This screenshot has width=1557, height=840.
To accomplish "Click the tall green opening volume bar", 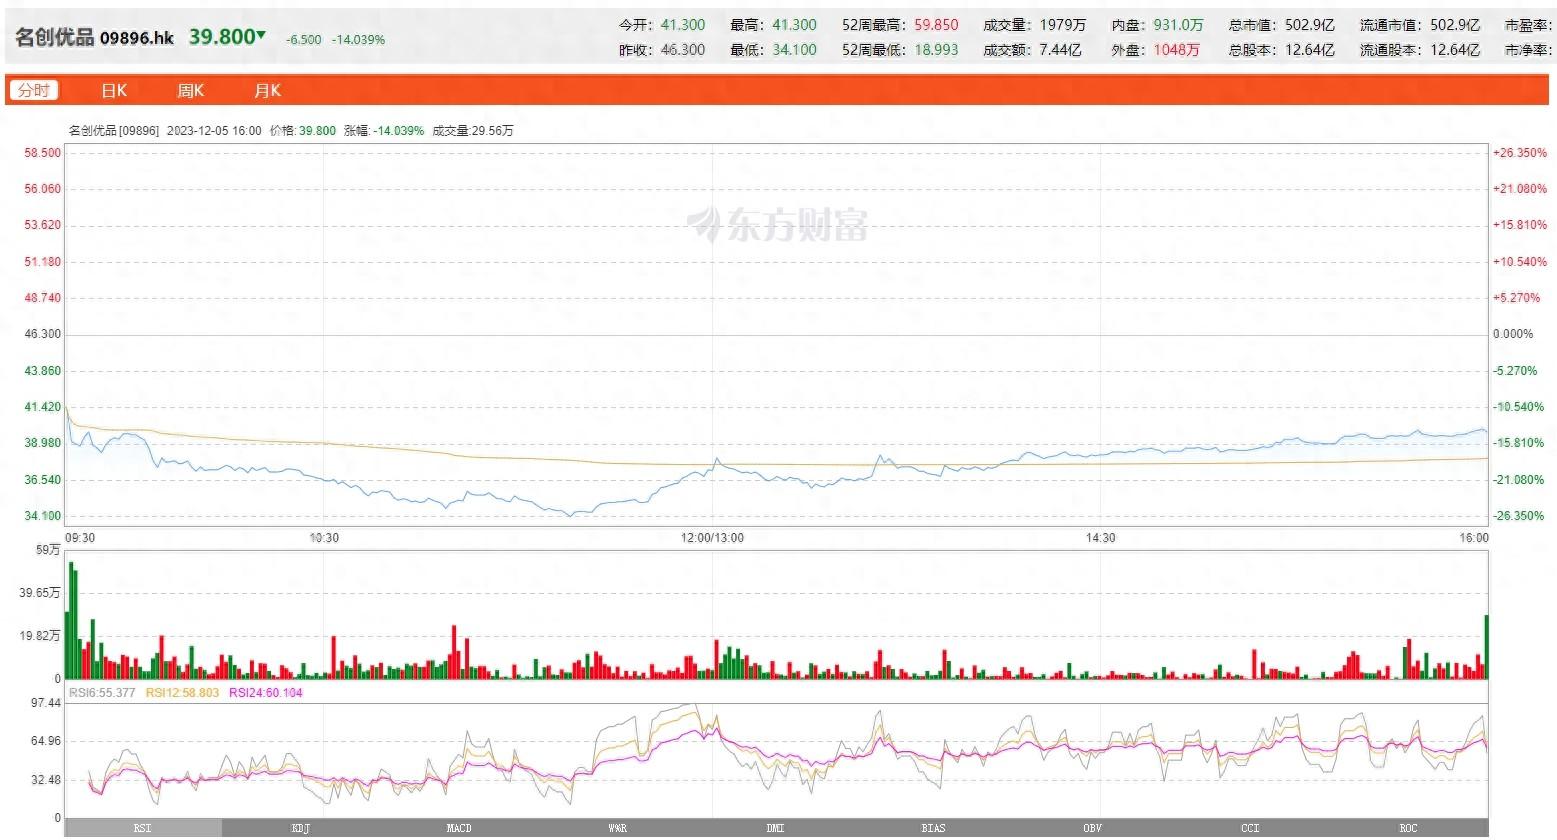I will pyautogui.click(x=71, y=620).
